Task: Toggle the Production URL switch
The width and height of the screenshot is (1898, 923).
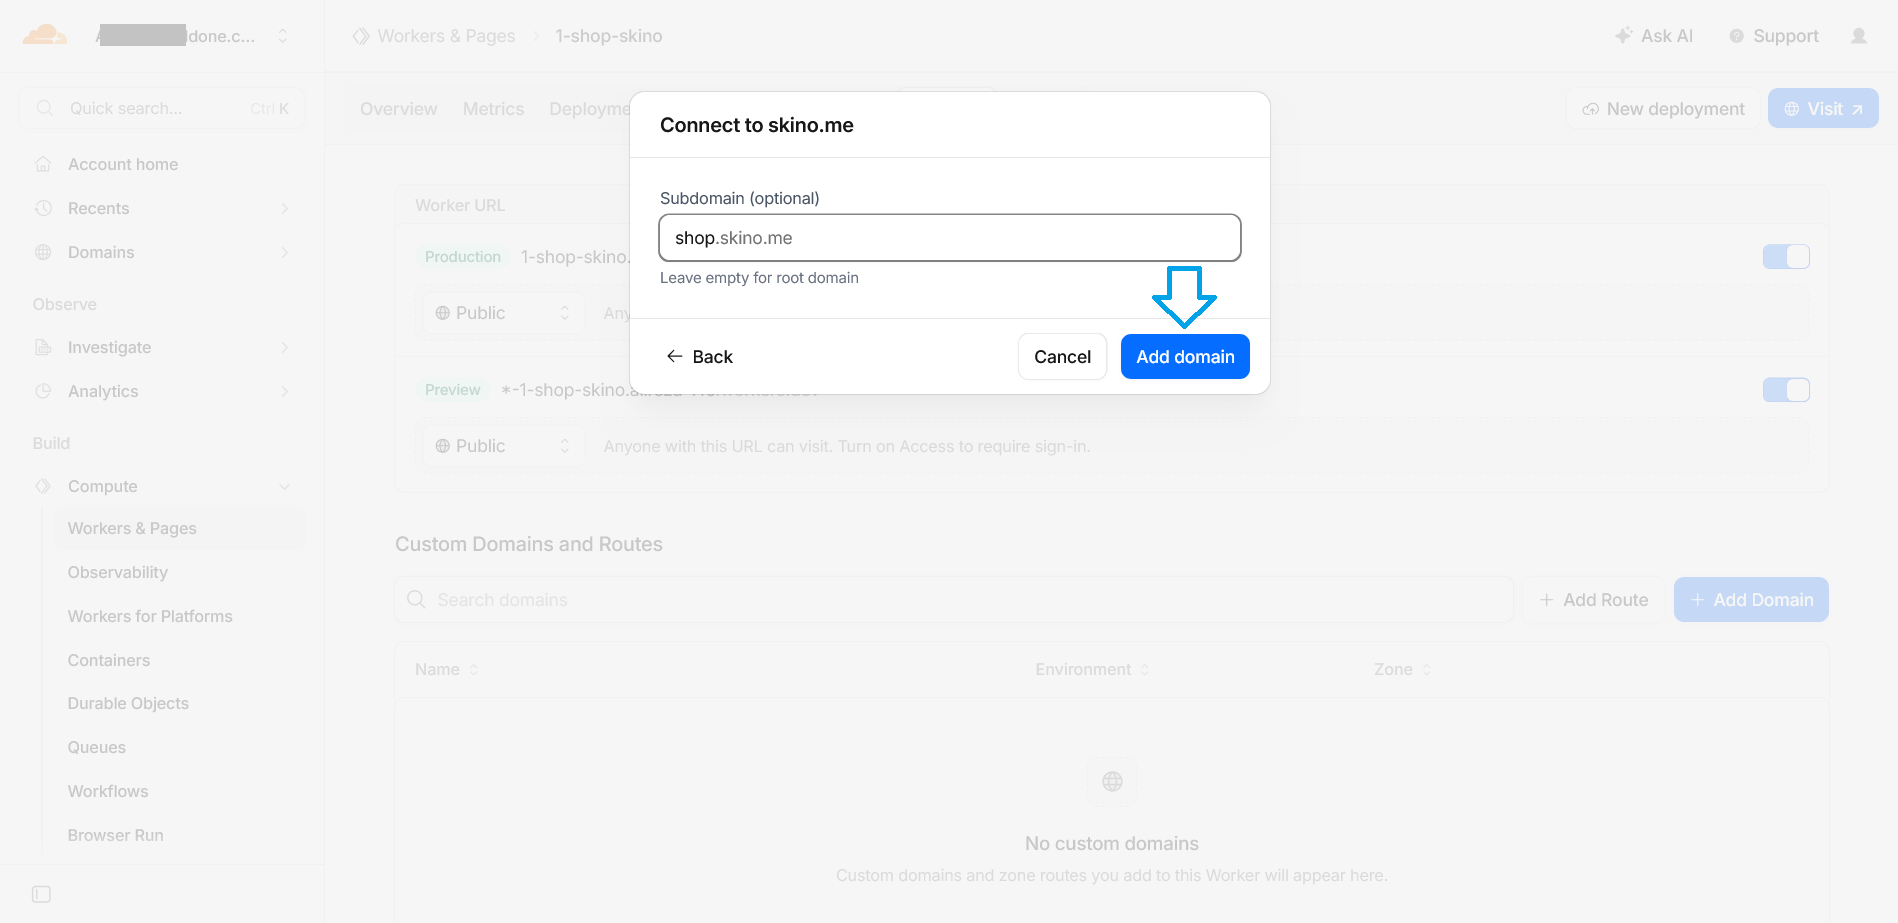Action: pos(1786,257)
